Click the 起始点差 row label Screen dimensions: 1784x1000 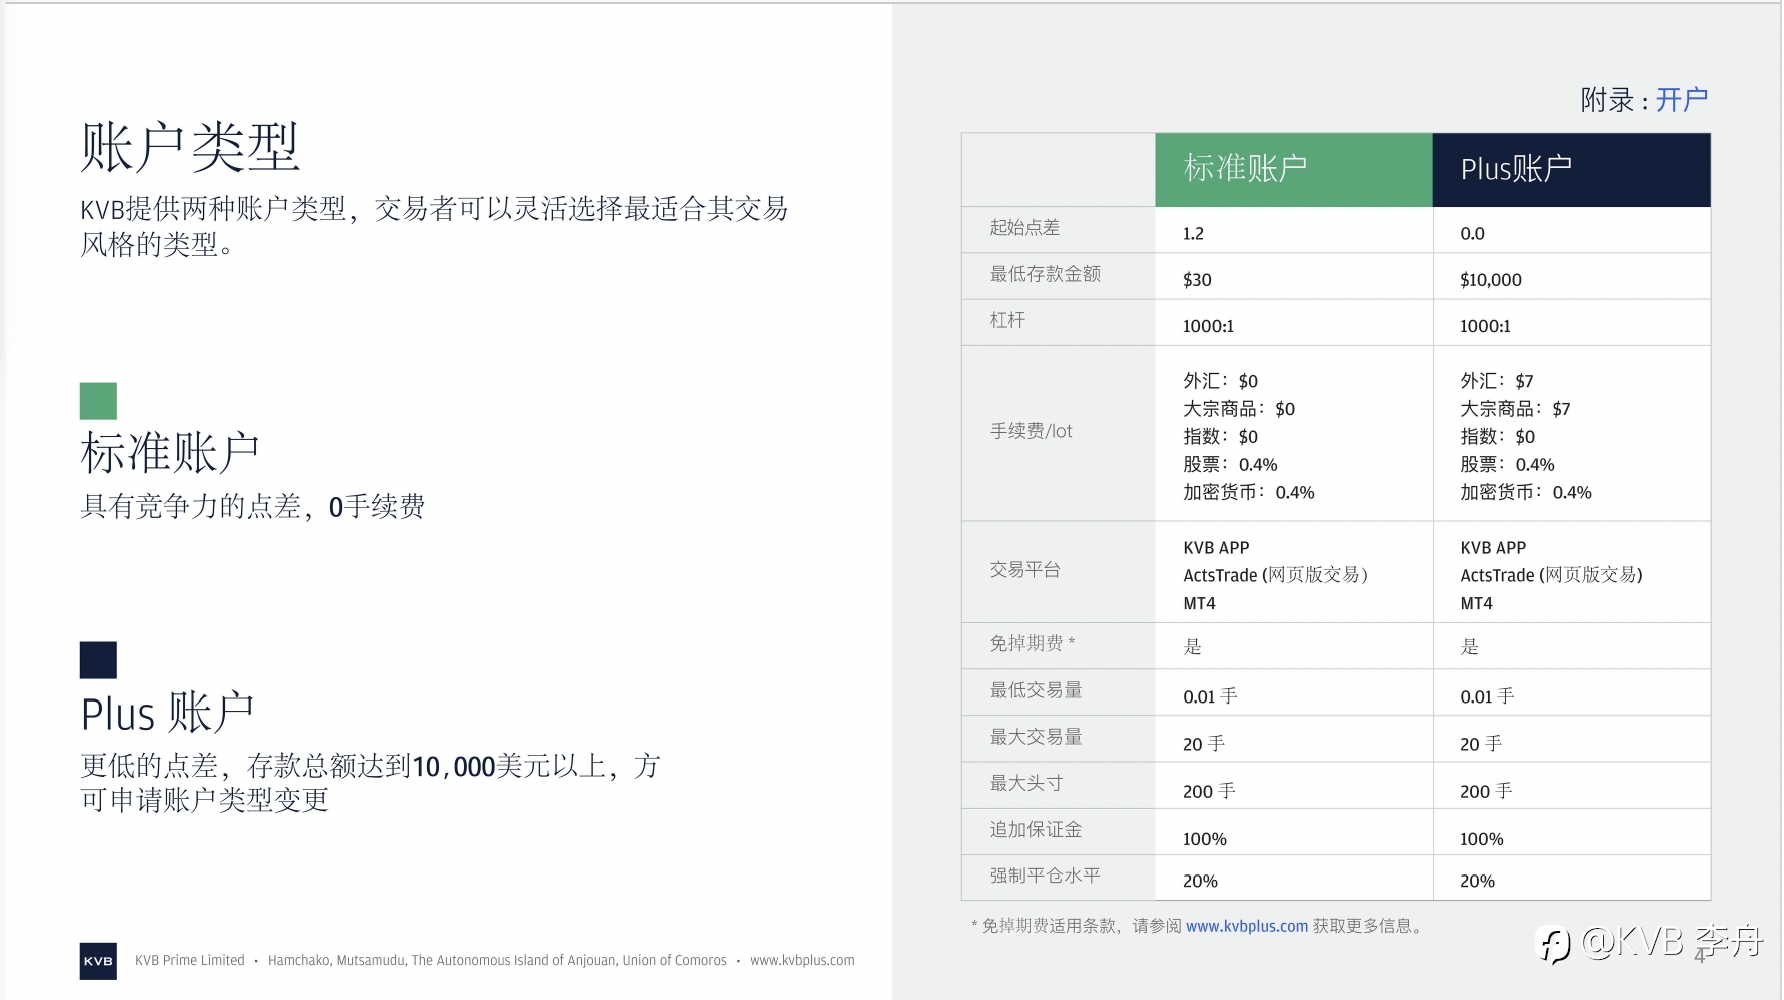(x=1025, y=228)
